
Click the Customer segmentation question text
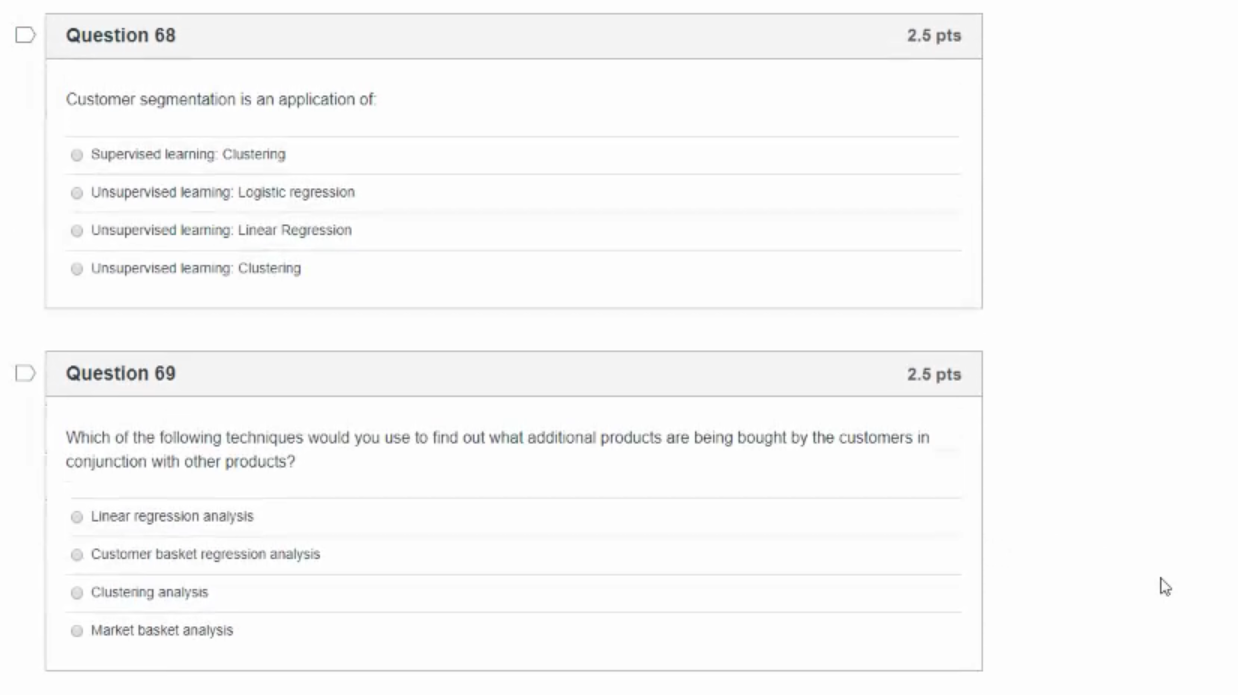[x=221, y=100]
